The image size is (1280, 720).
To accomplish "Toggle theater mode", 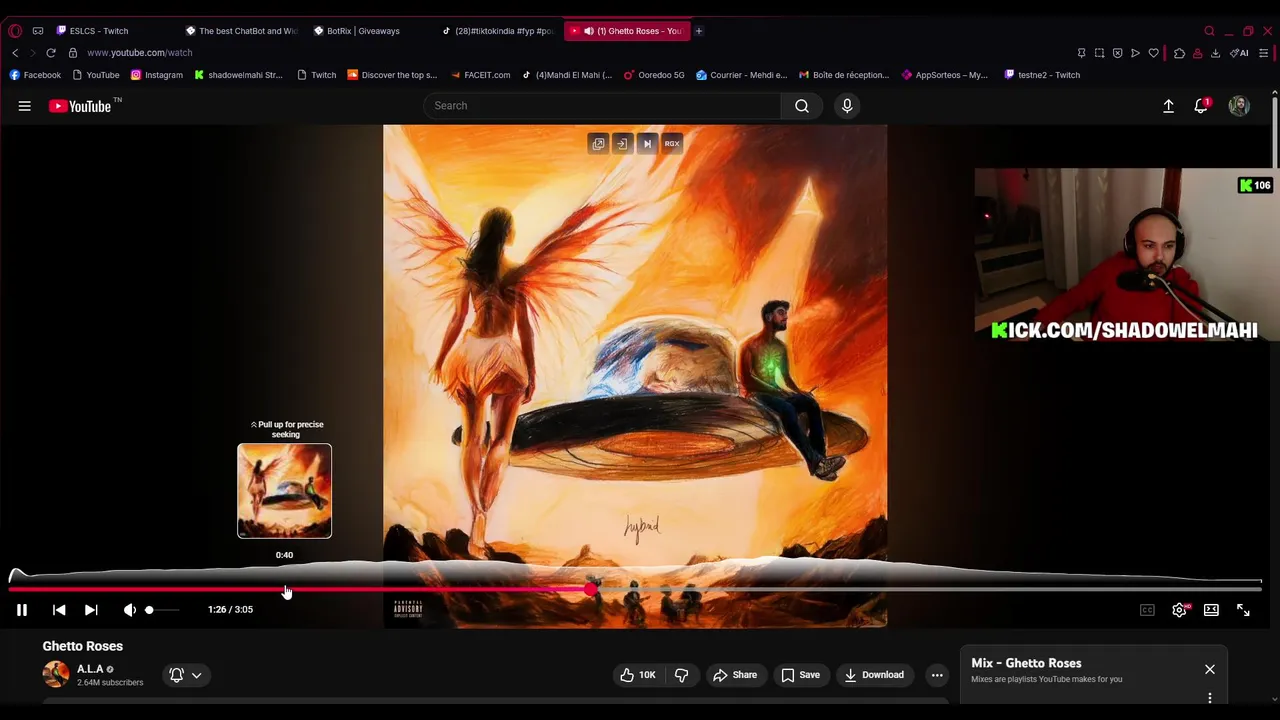I will point(1211,610).
